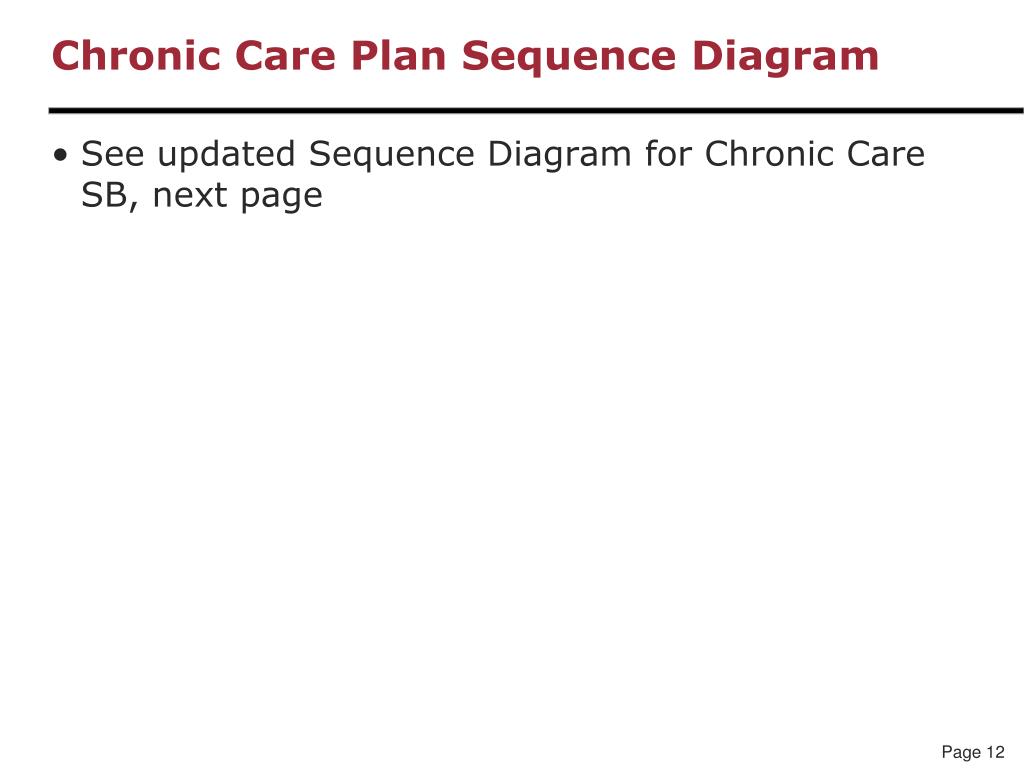Click the word 'next' in the bullet

point(189,195)
